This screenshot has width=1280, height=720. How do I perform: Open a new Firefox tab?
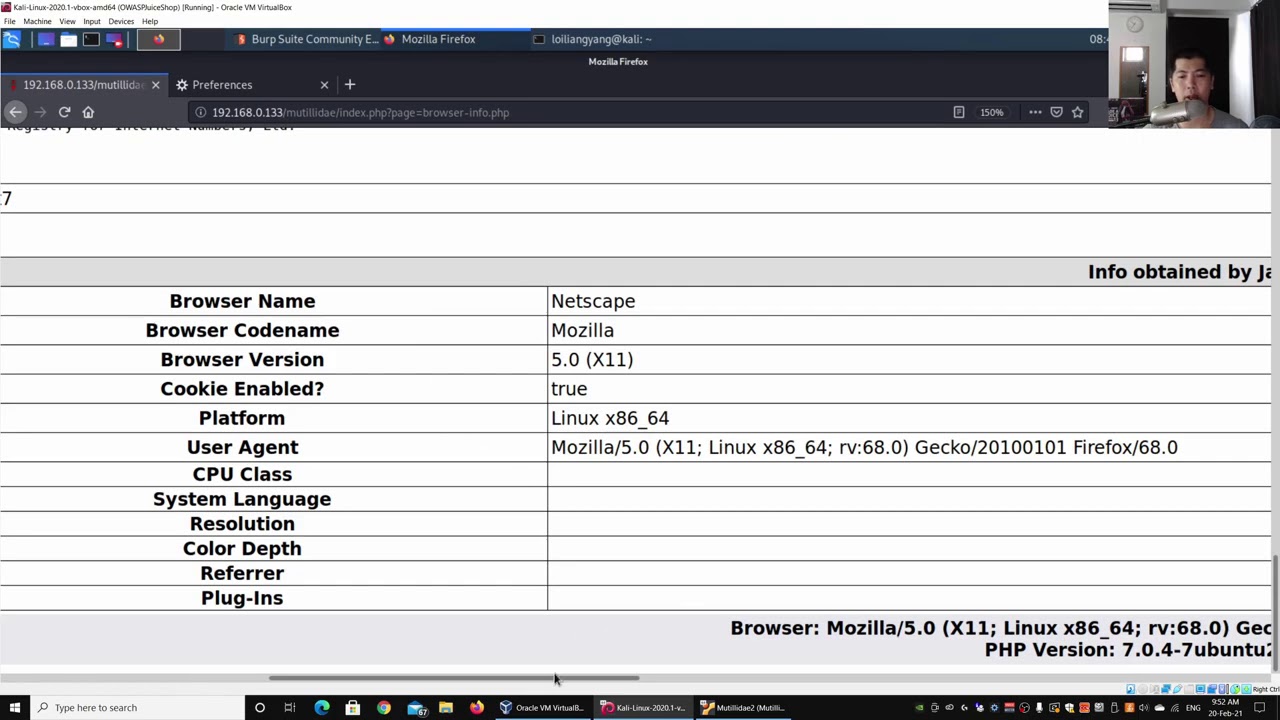[350, 85]
